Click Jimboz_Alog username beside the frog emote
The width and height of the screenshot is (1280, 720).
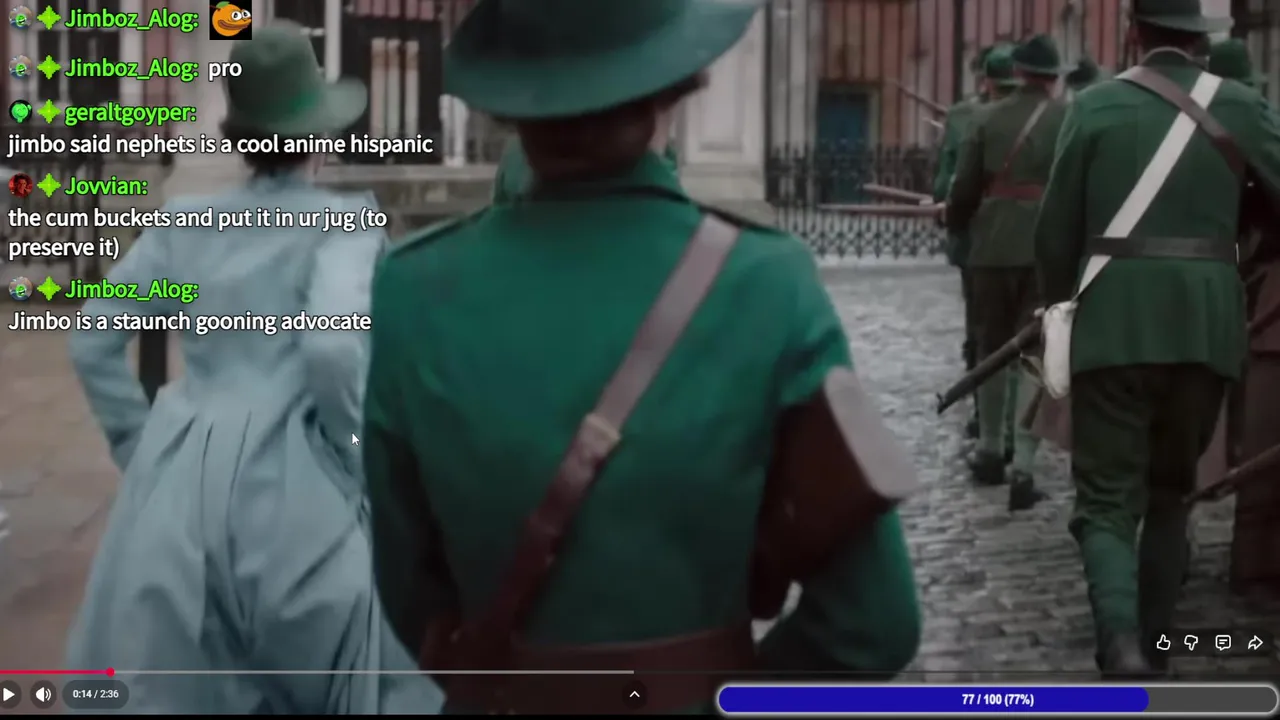pyautogui.click(x=132, y=19)
